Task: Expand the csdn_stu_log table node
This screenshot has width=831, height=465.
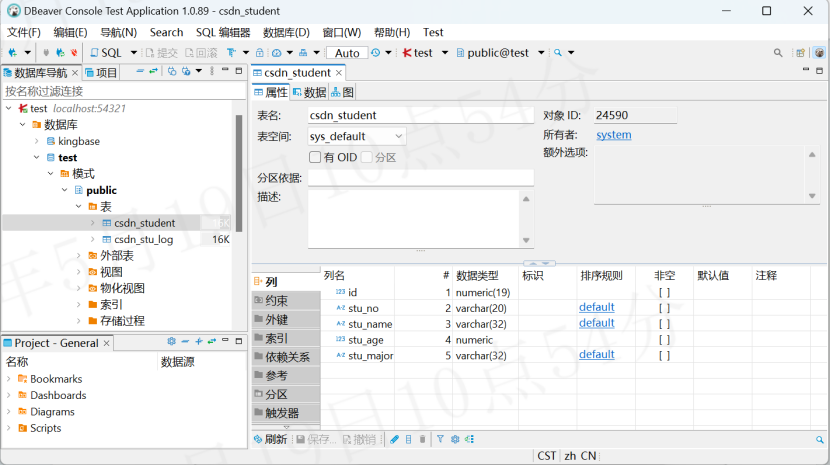Action: tap(93, 239)
